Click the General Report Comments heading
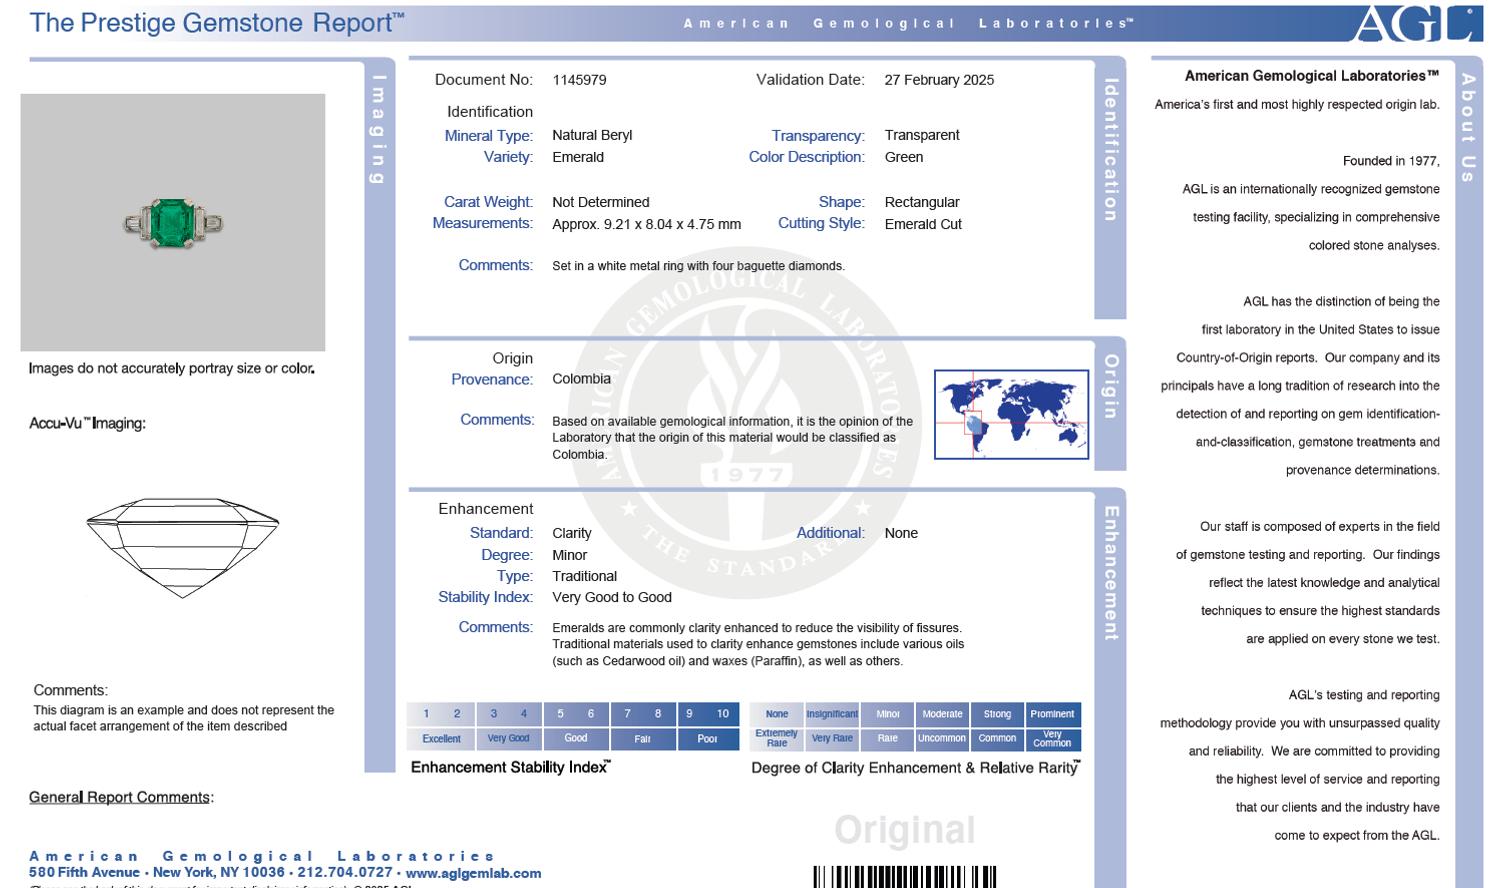This screenshot has width=1500, height=888. tap(121, 797)
